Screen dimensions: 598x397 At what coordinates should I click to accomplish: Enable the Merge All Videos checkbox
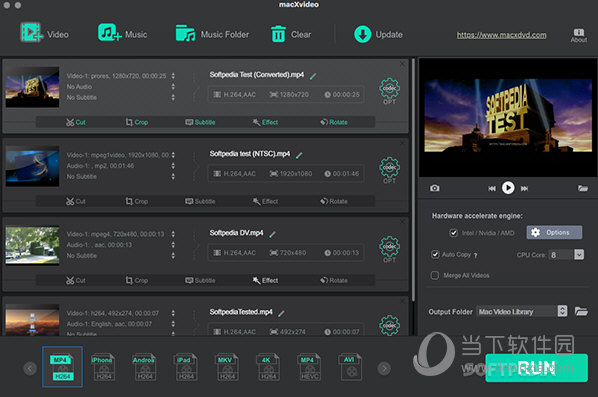click(x=435, y=275)
